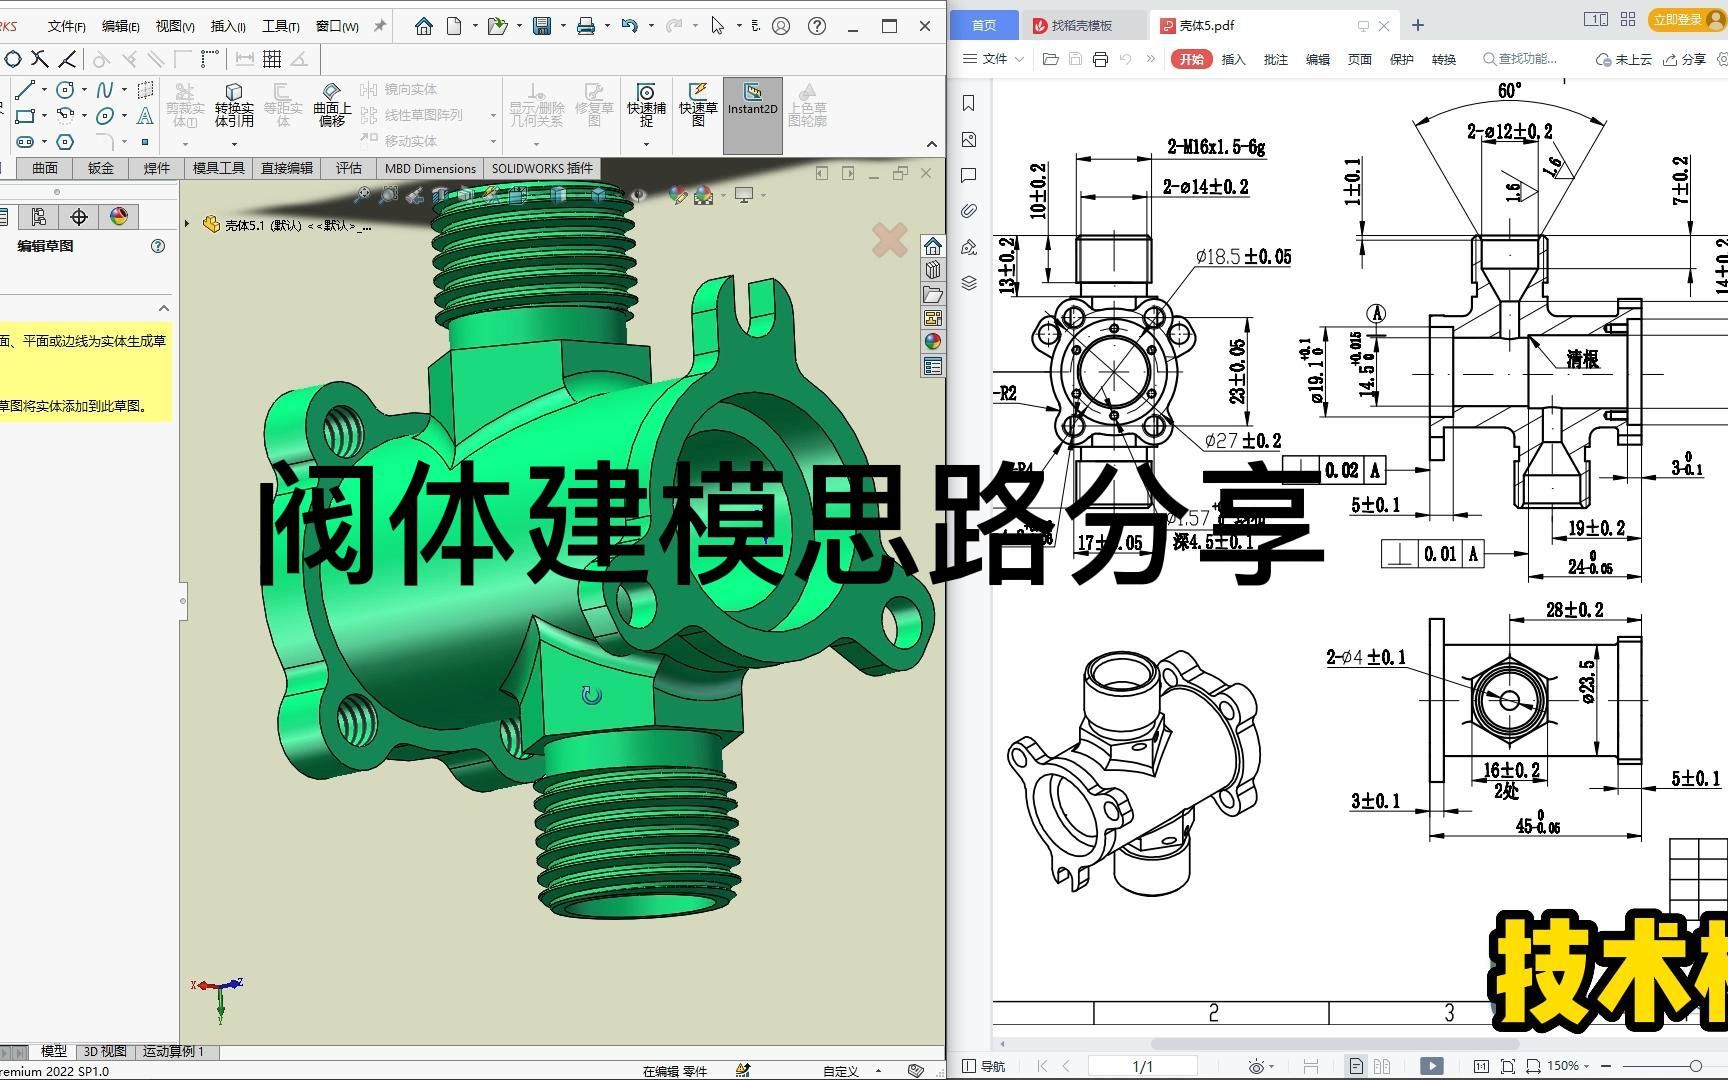Click the Undo icon in SolidWorks toolbar
The width and height of the screenshot is (1728, 1080).
click(629, 26)
